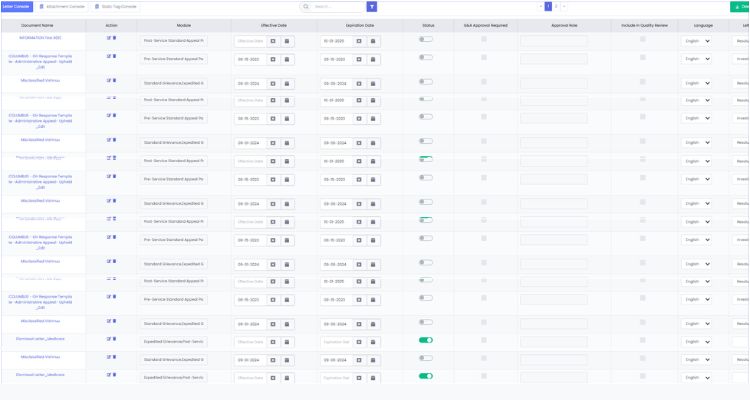Image resolution: width=750 pixels, height=400 pixels.
Task: Check S&A Approval Required in the top row
Action: click(484, 39)
